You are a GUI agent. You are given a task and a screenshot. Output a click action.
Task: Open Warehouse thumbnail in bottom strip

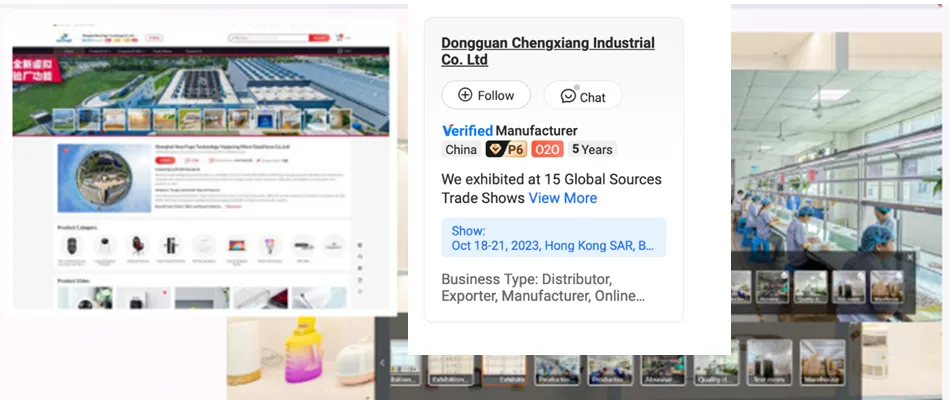[822, 362]
